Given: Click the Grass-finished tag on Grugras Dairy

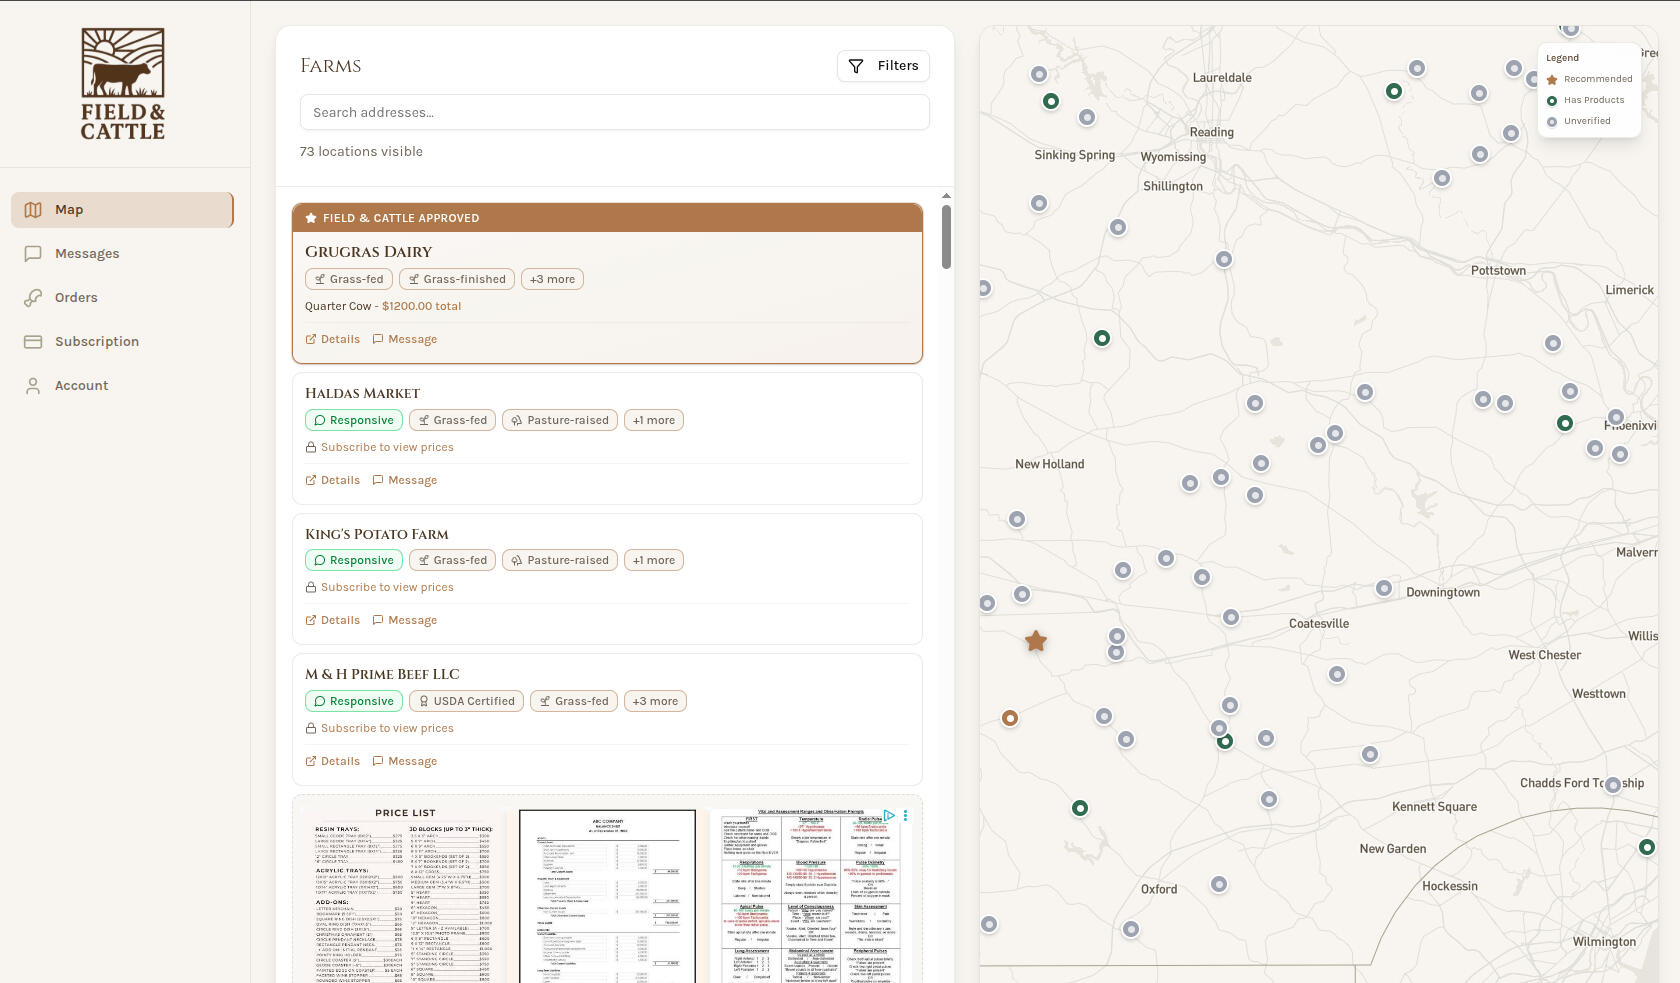Looking at the screenshot, I should tap(457, 279).
